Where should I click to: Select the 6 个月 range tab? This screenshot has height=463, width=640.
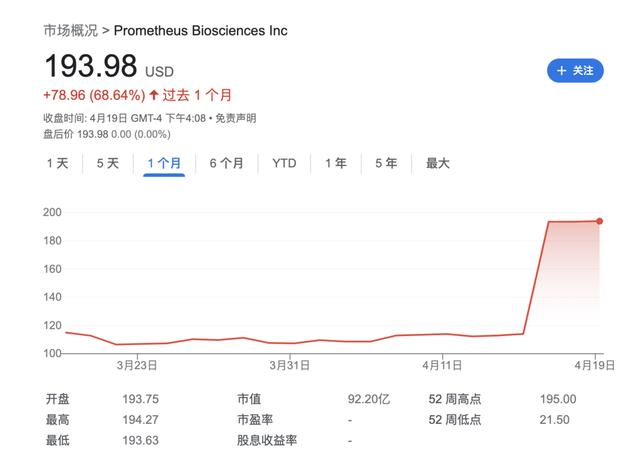coord(226,163)
